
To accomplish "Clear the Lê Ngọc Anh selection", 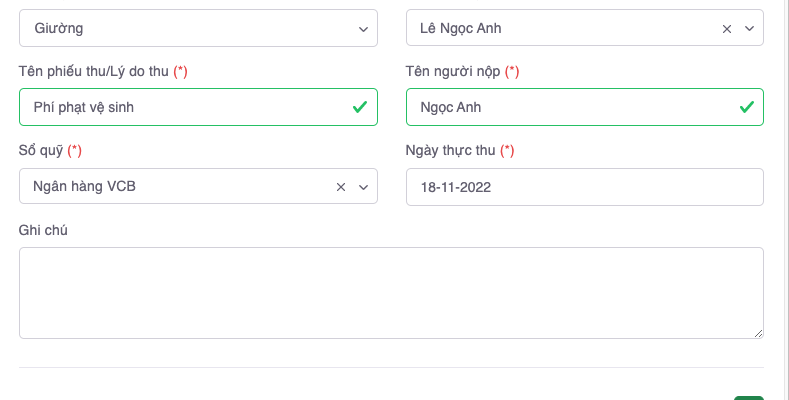I will (727, 29).
